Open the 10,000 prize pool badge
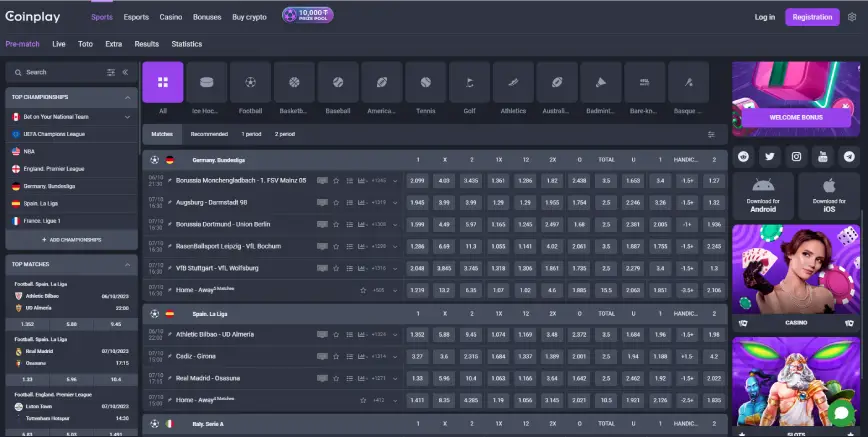The height and width of the screenshot is (437, 868). [307, 16]
